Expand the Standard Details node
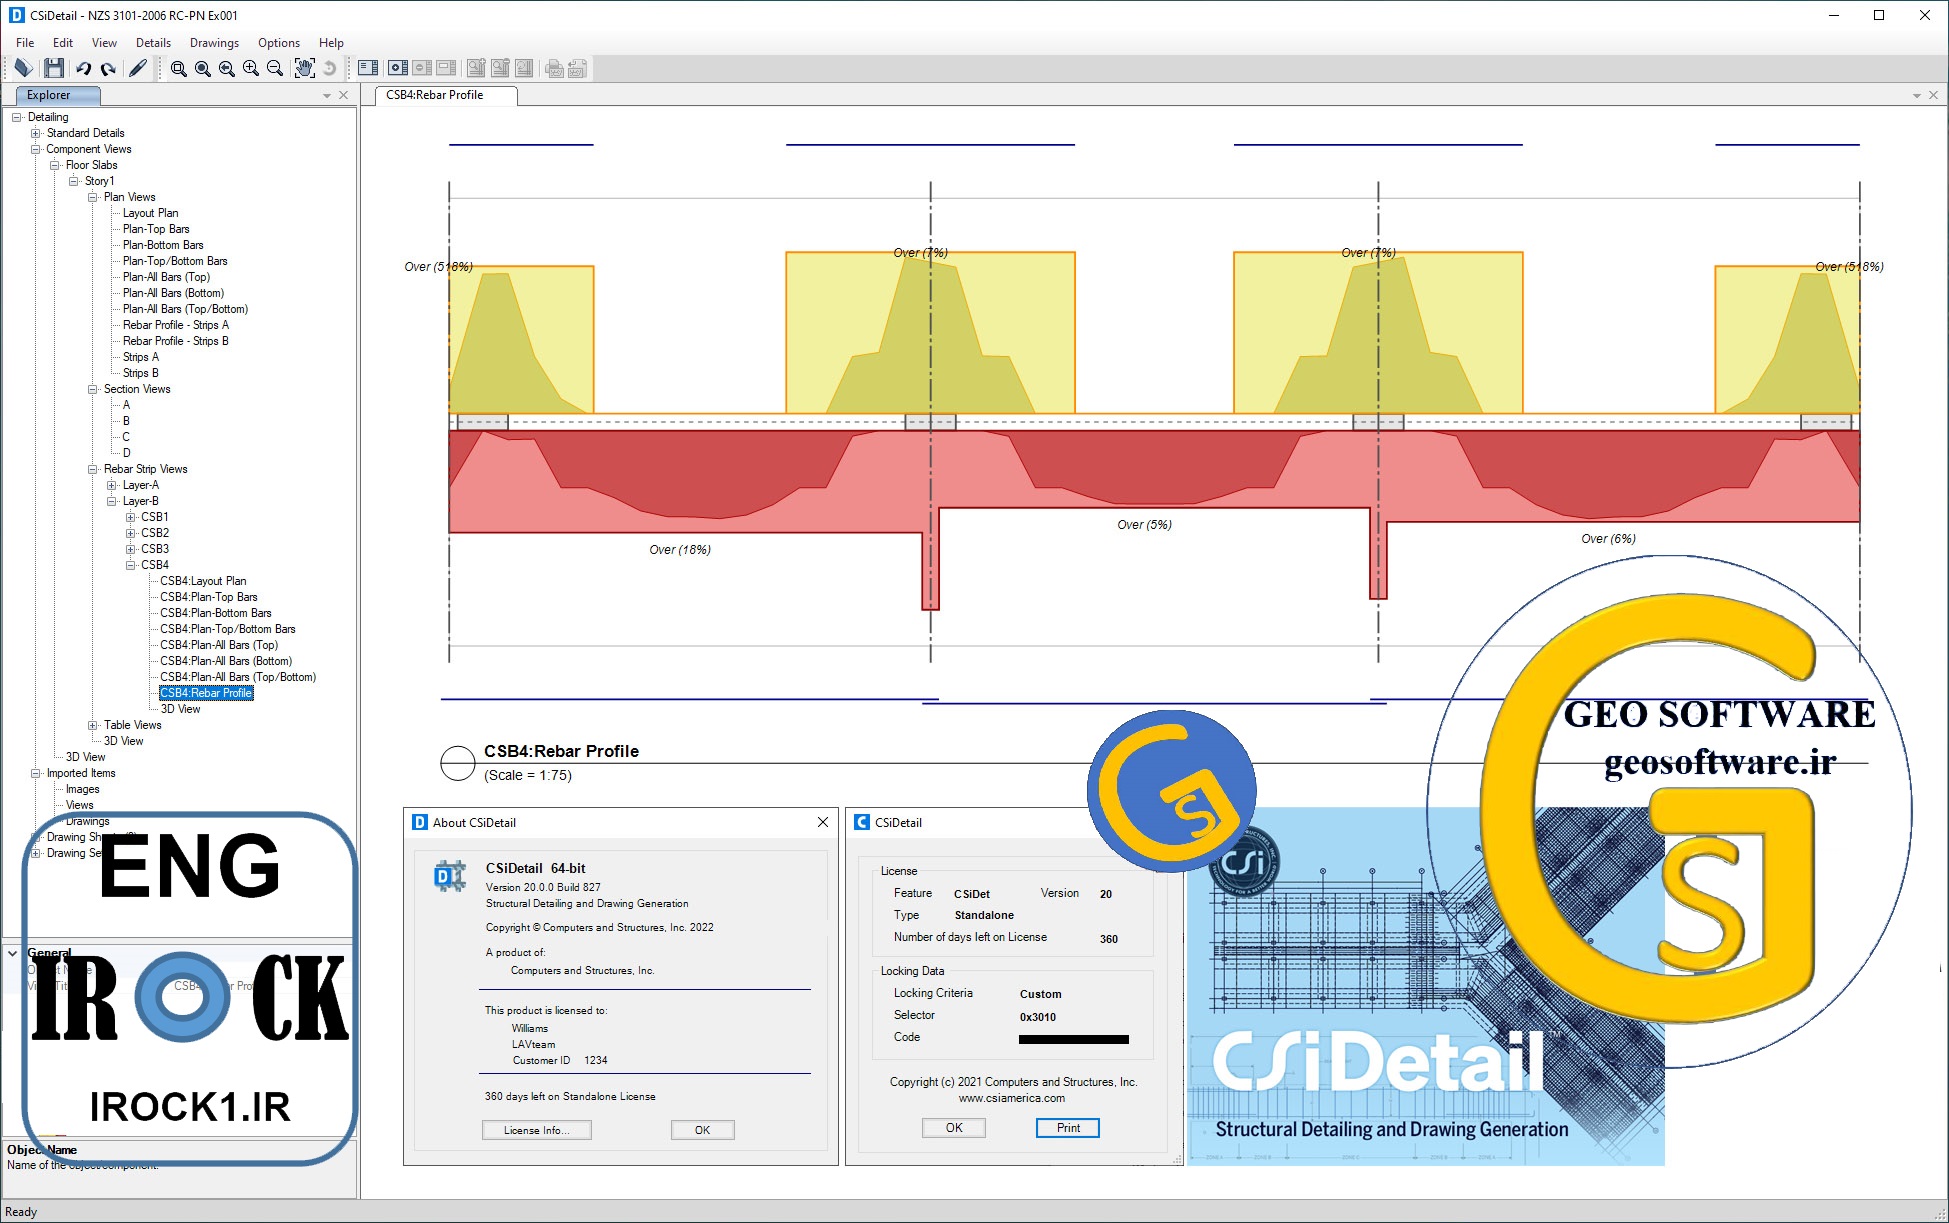This screenshot has width=1949, height=1223. coord(36,133)
